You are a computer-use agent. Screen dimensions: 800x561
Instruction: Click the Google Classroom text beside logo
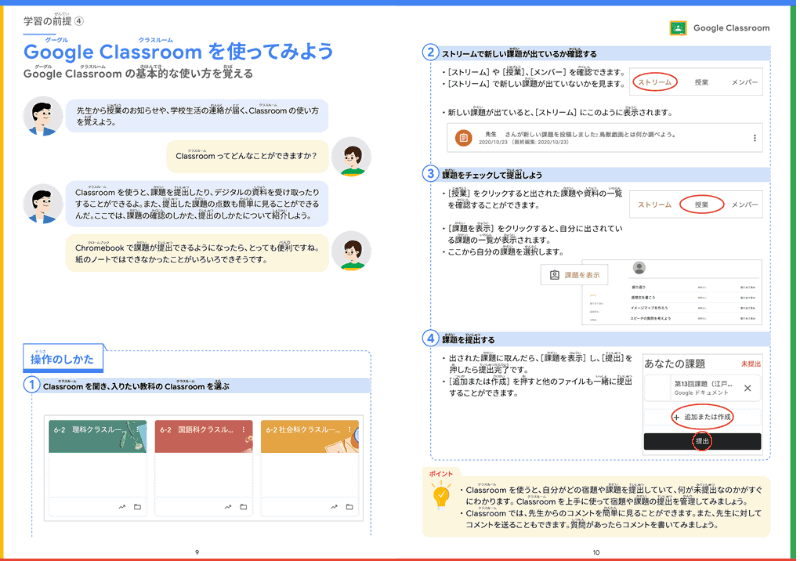point(731,28)
